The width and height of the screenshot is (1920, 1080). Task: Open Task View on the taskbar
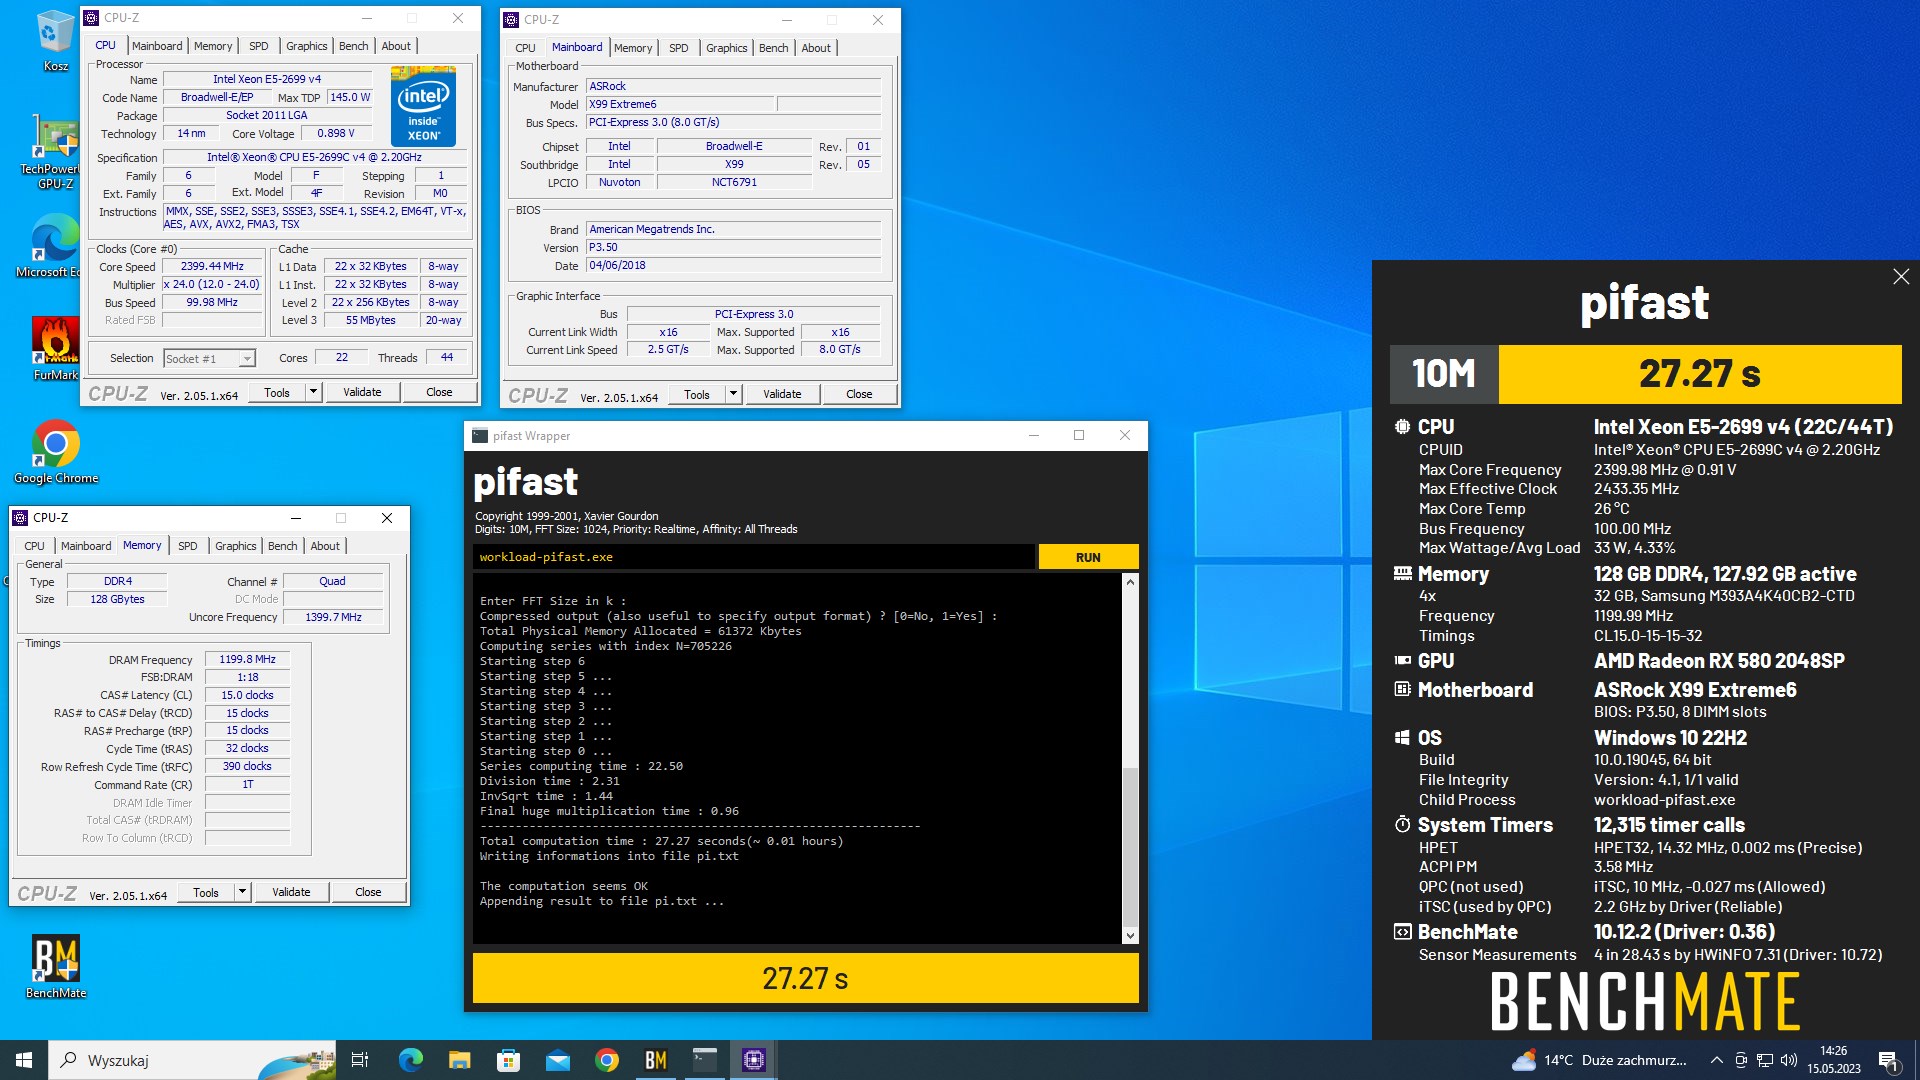pyautogui.click(x=360, y=1060)
